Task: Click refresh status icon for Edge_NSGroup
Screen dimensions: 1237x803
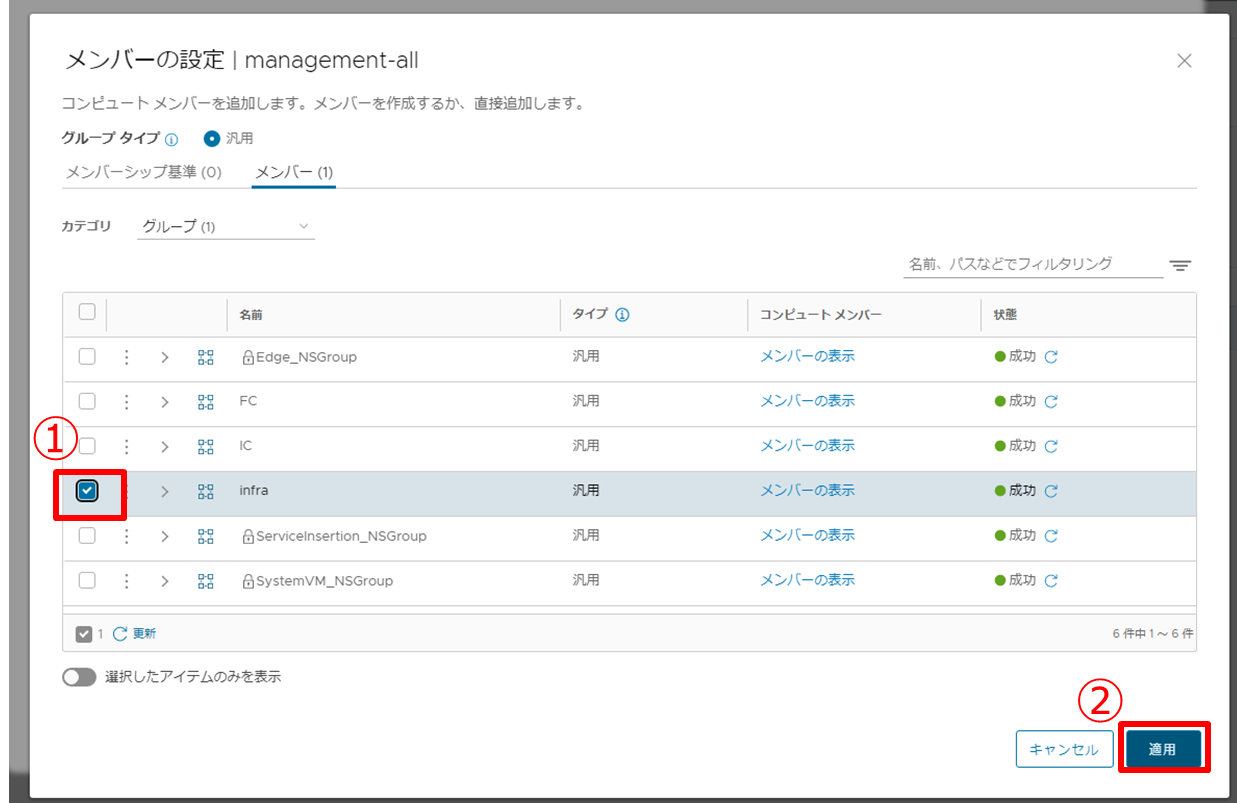Action: pos(1051,357)
